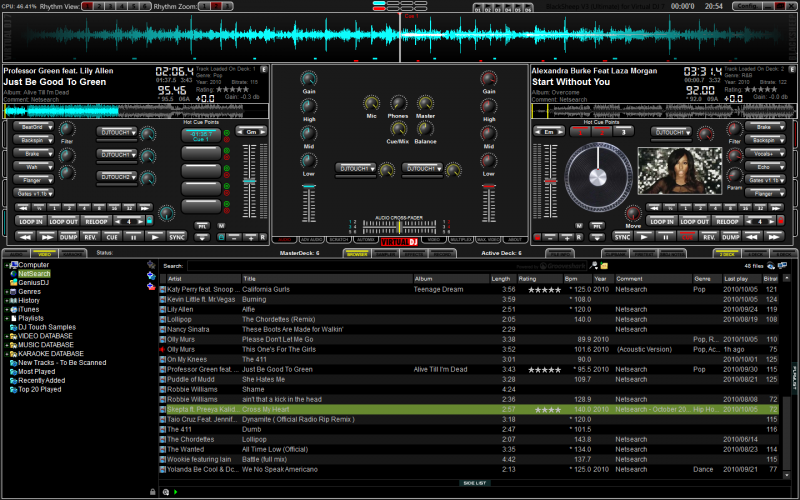Click the right deck jog wheel
This screenshot has width=800, height=500.
[597, 177]
